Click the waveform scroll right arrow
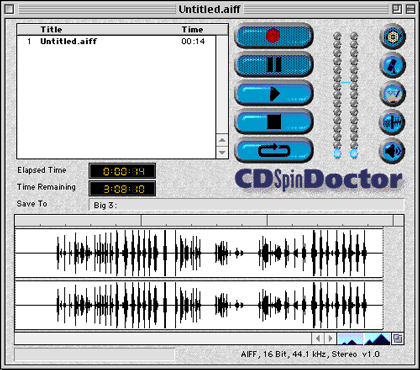The width and height of the screenshot is (420, 370). [330, 339]
